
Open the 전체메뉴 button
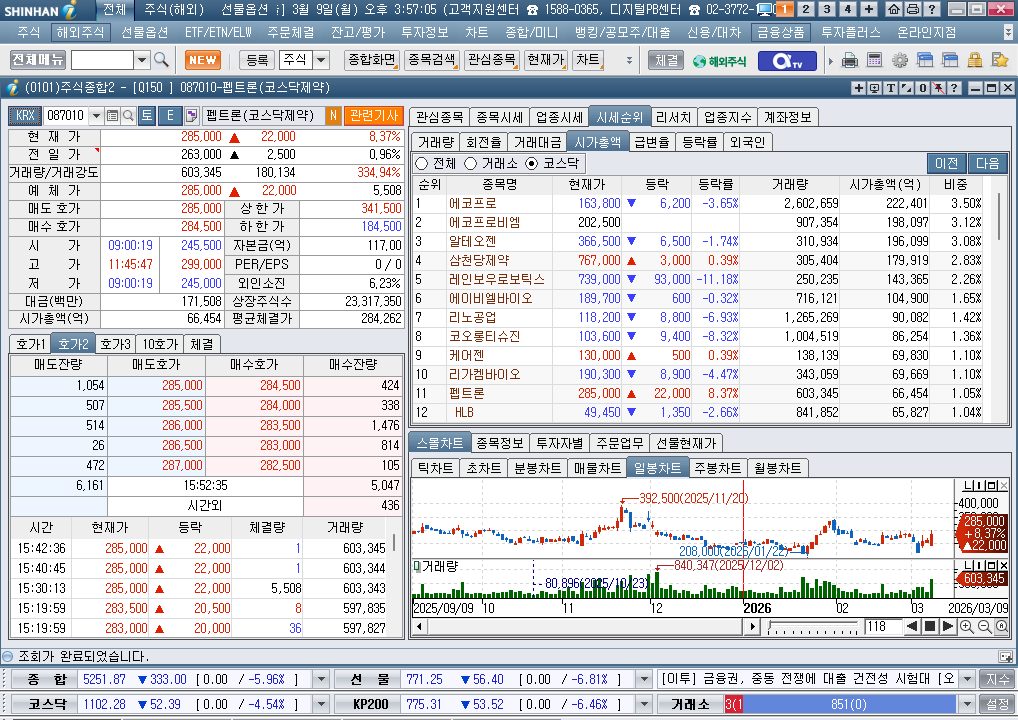[x=38, y=60]
